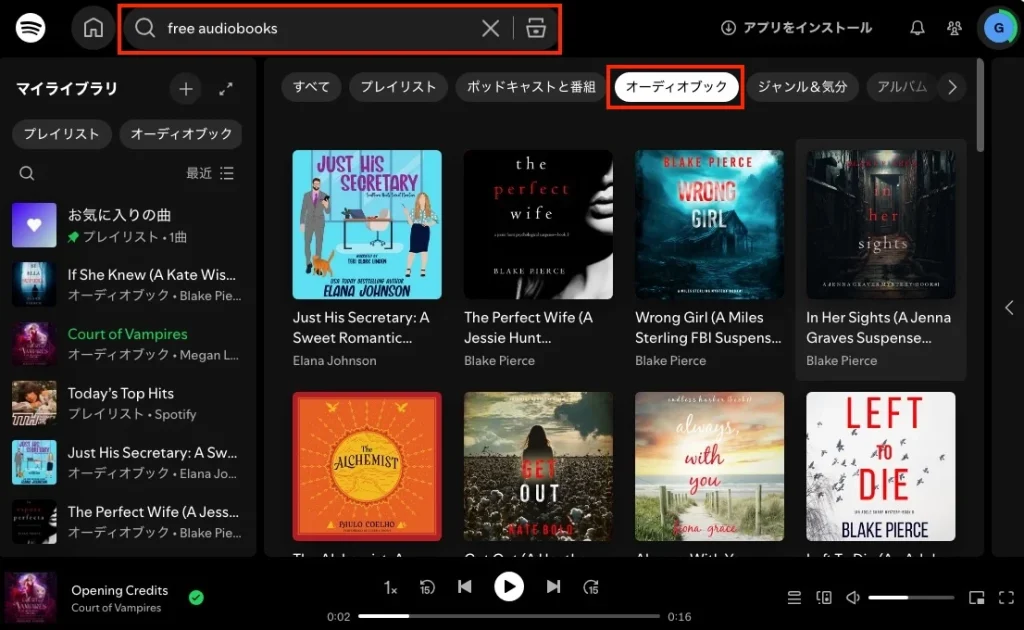Open the Spotify logo home link
The height and width of the screenshot is (630, 1024).
(30, 28)
